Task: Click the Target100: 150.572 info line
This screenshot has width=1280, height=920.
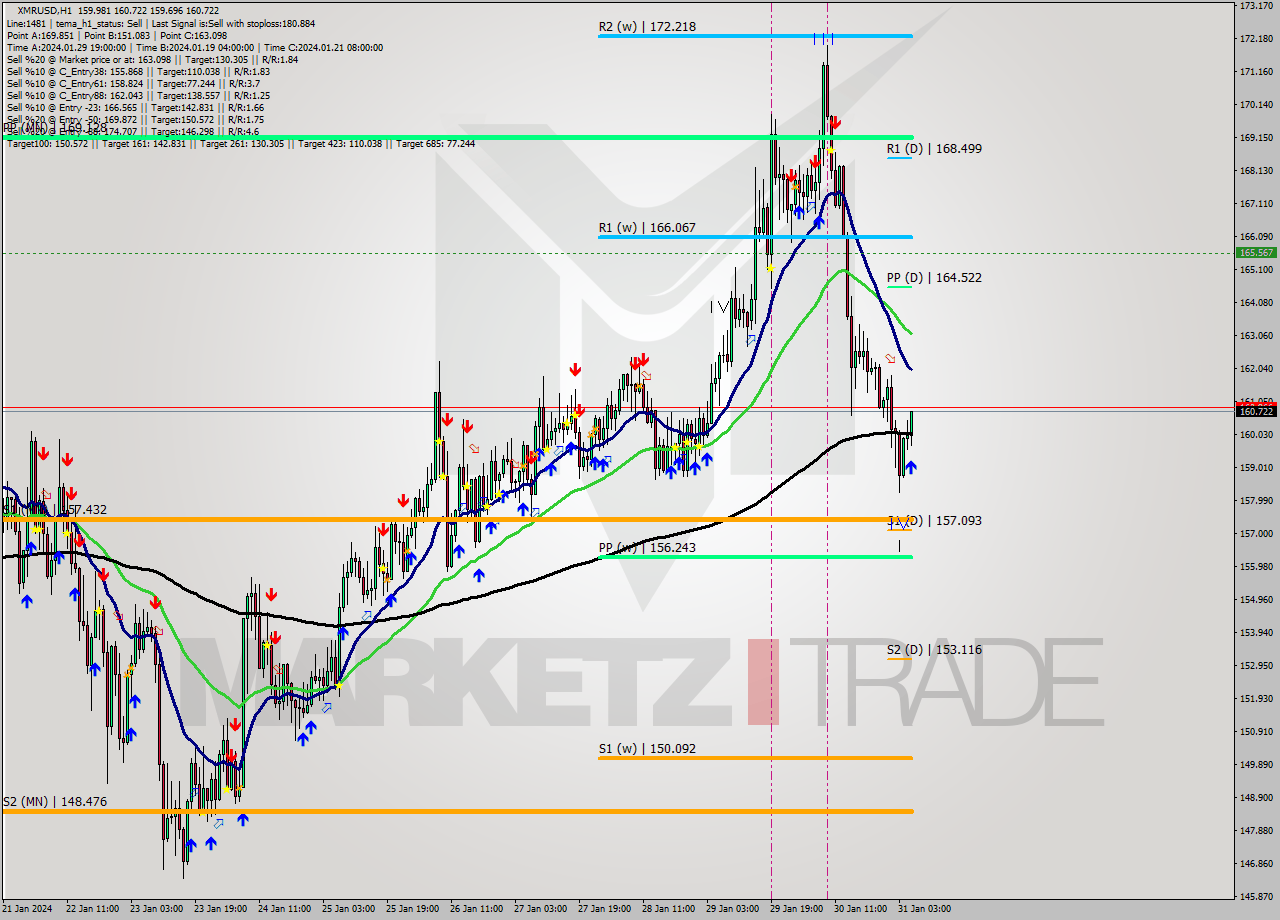Action: 240,144
